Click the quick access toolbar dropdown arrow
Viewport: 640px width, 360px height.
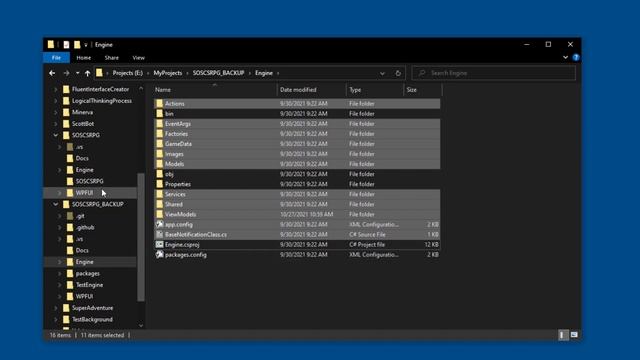pyautogui.click(x=86, y=45)
